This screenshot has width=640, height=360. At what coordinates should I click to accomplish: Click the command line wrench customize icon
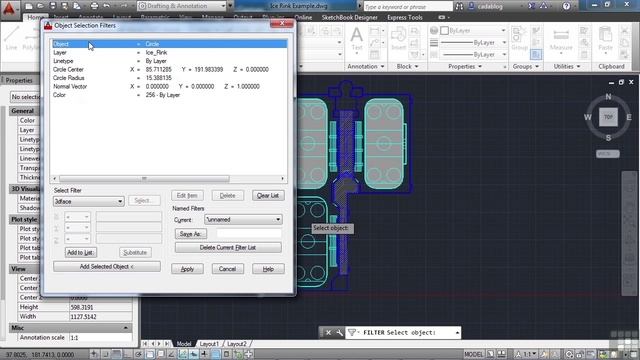click(x=339, y=333)
